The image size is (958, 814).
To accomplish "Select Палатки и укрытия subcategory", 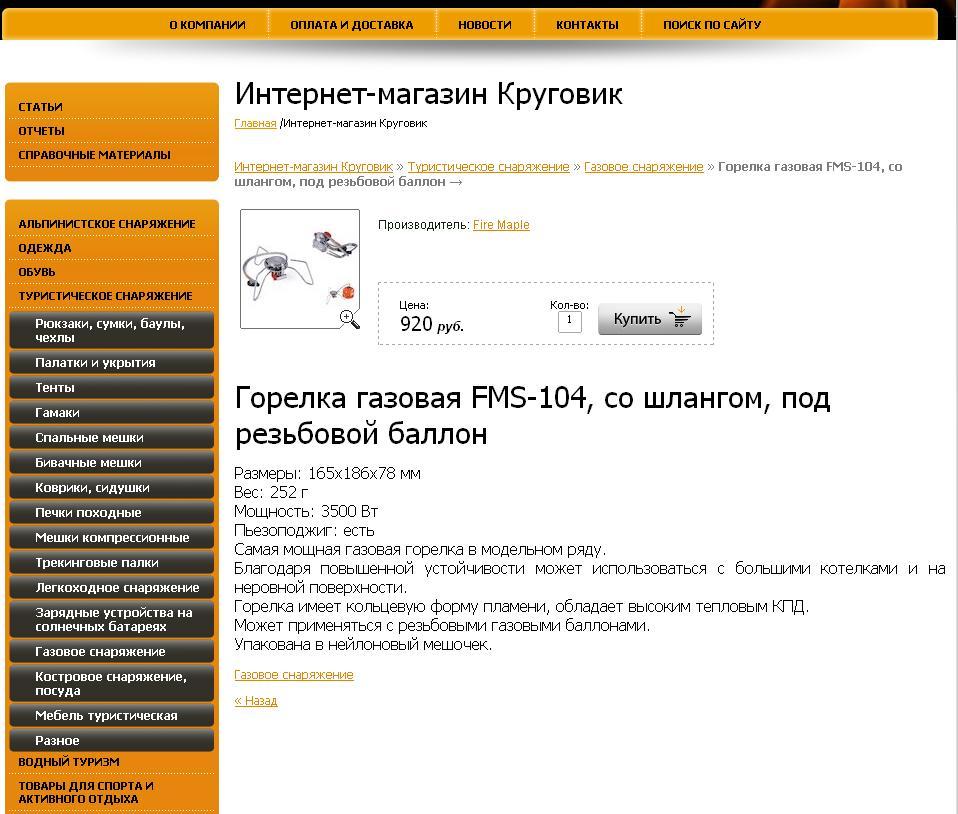I will tap(95, 363).
